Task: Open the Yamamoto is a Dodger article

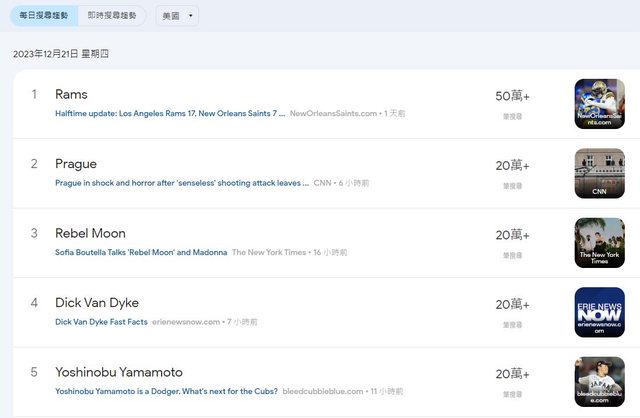Action: tap(166, 391)
